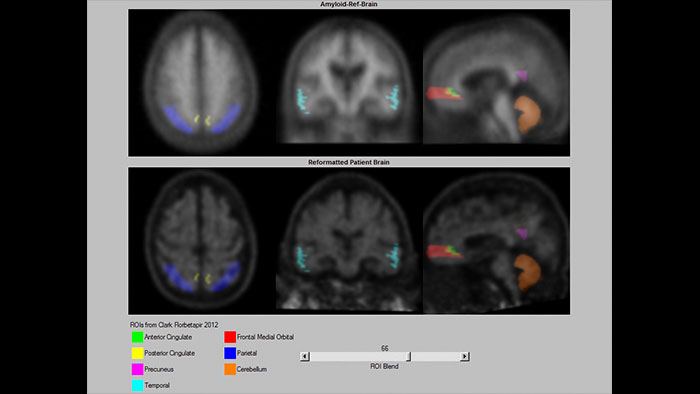Click the Precuneus legend label
The height and width of the screenshot is (394, 700).
159,369
